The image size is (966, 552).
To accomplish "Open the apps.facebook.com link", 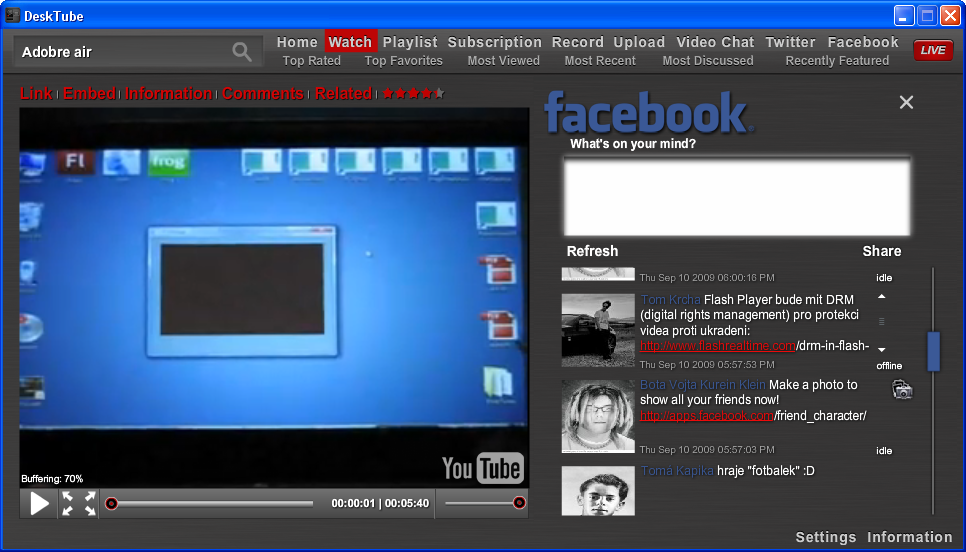I will [x=707, y=416].
